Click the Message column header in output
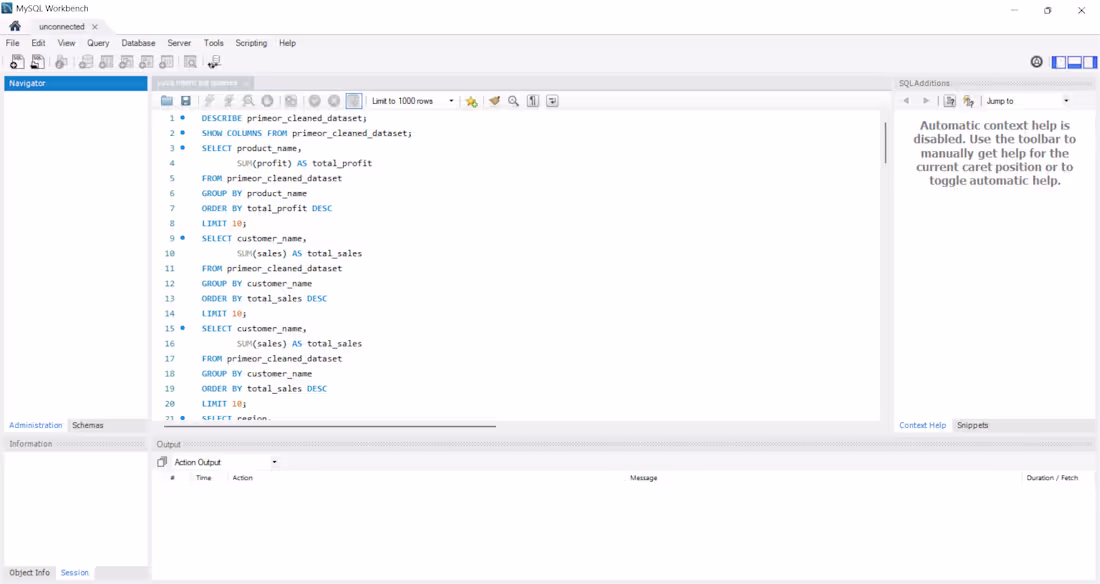The width and height of the screenshot is (1100, 584). point(643,478)
